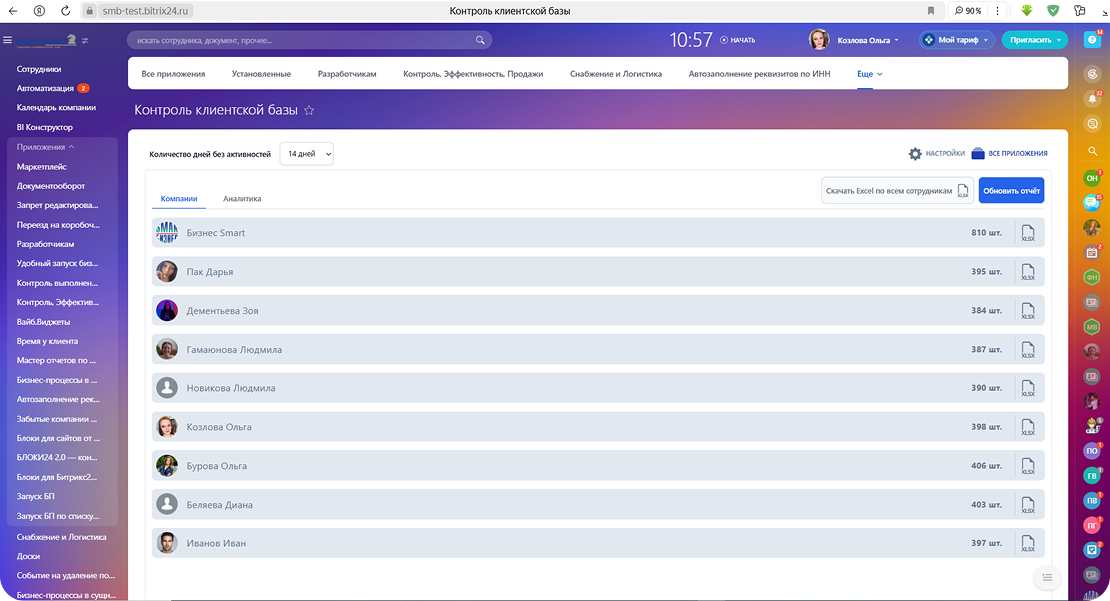1110x601 pixels.
Task: Toggle the hamburger menu in left sidebar
Action: point(8,40)
